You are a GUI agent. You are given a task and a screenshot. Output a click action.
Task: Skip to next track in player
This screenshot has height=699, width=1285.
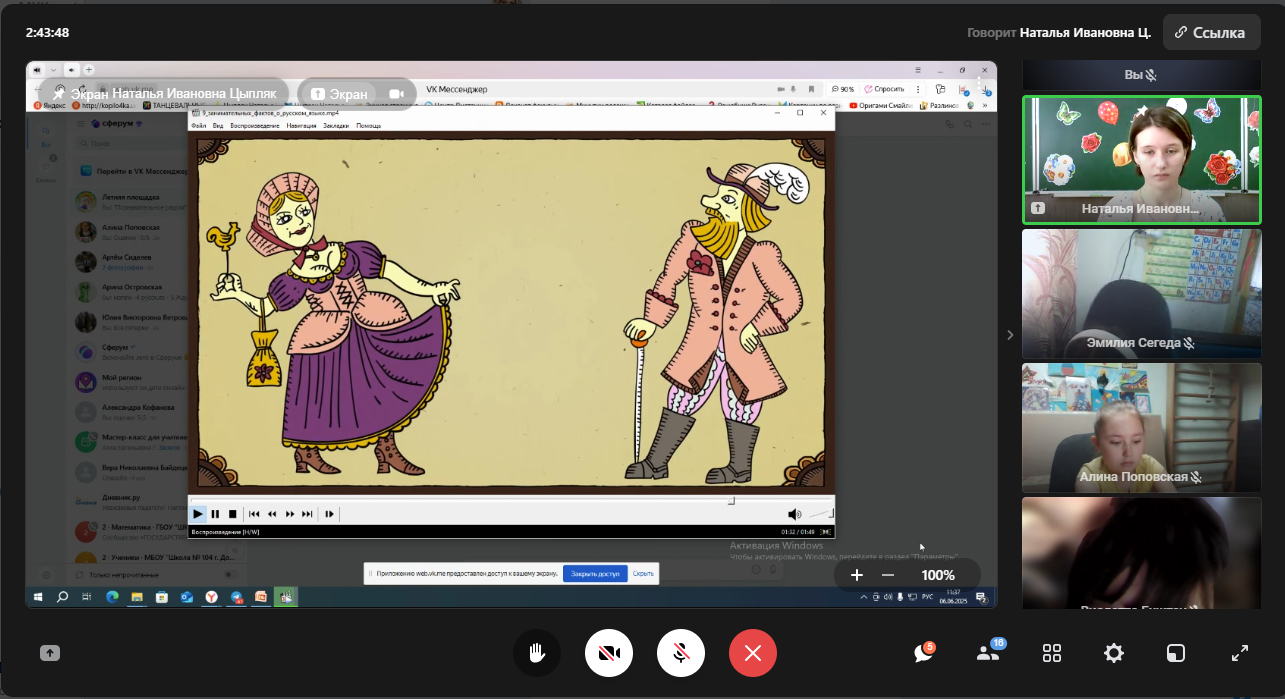click(x=307, y=514)
